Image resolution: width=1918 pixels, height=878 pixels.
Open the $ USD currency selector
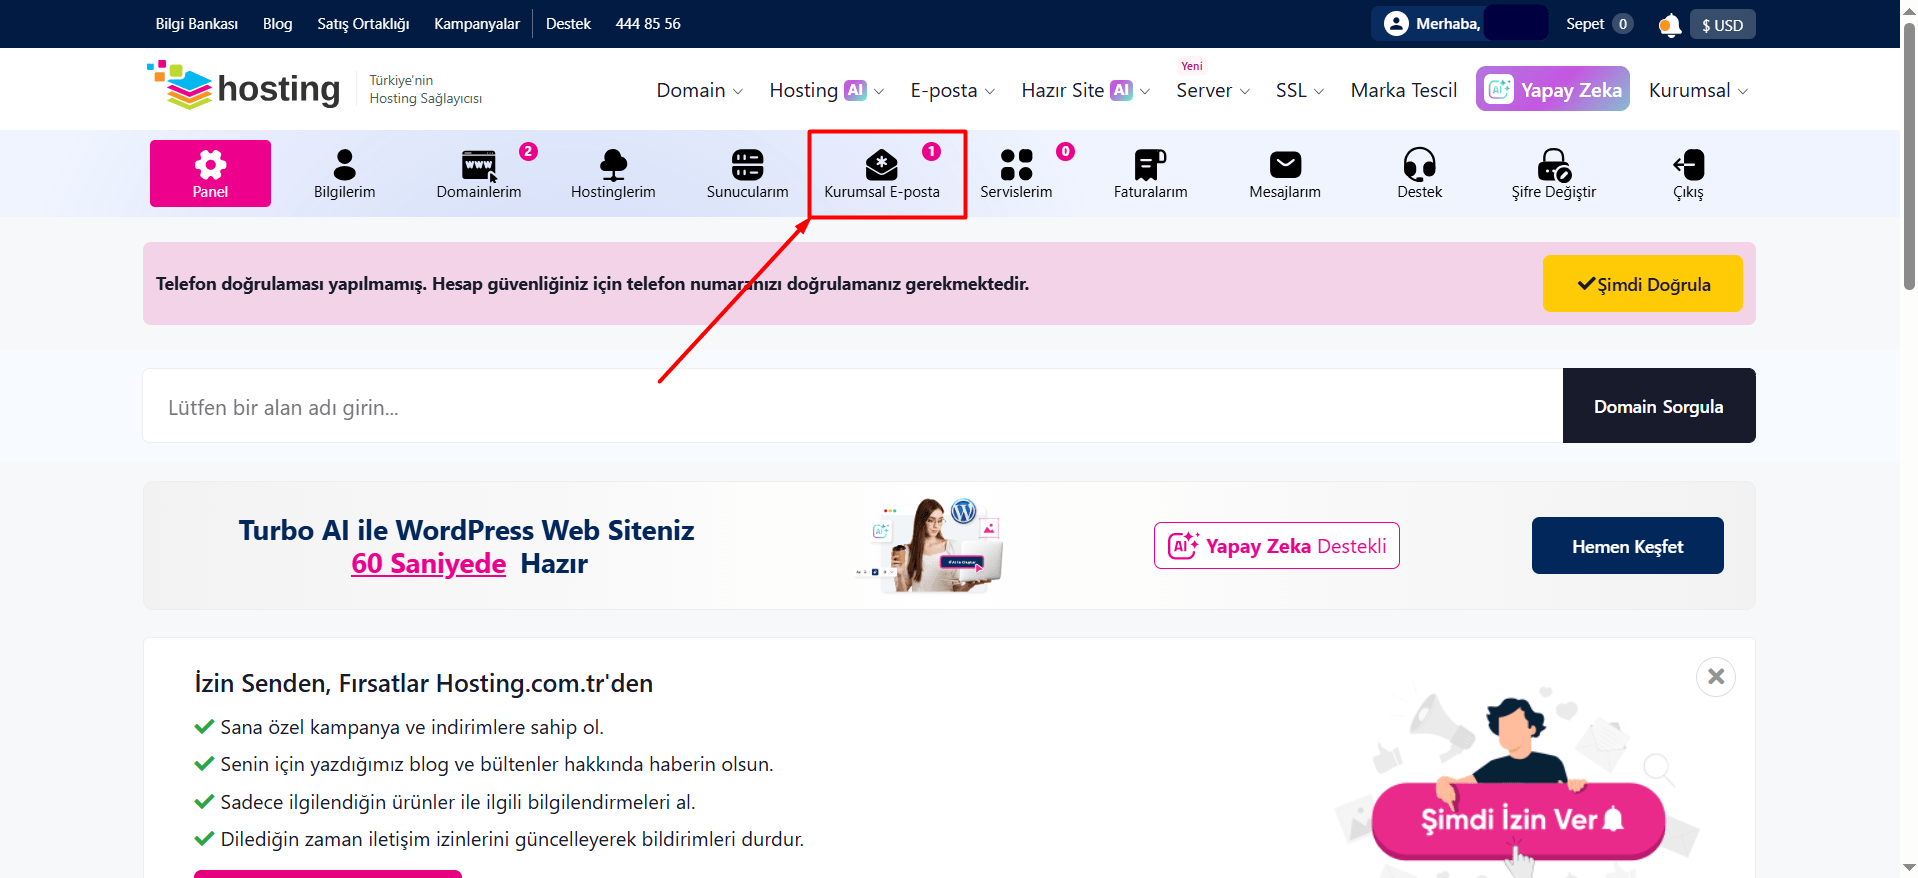pyautogui.click(x=1722, y=25)
